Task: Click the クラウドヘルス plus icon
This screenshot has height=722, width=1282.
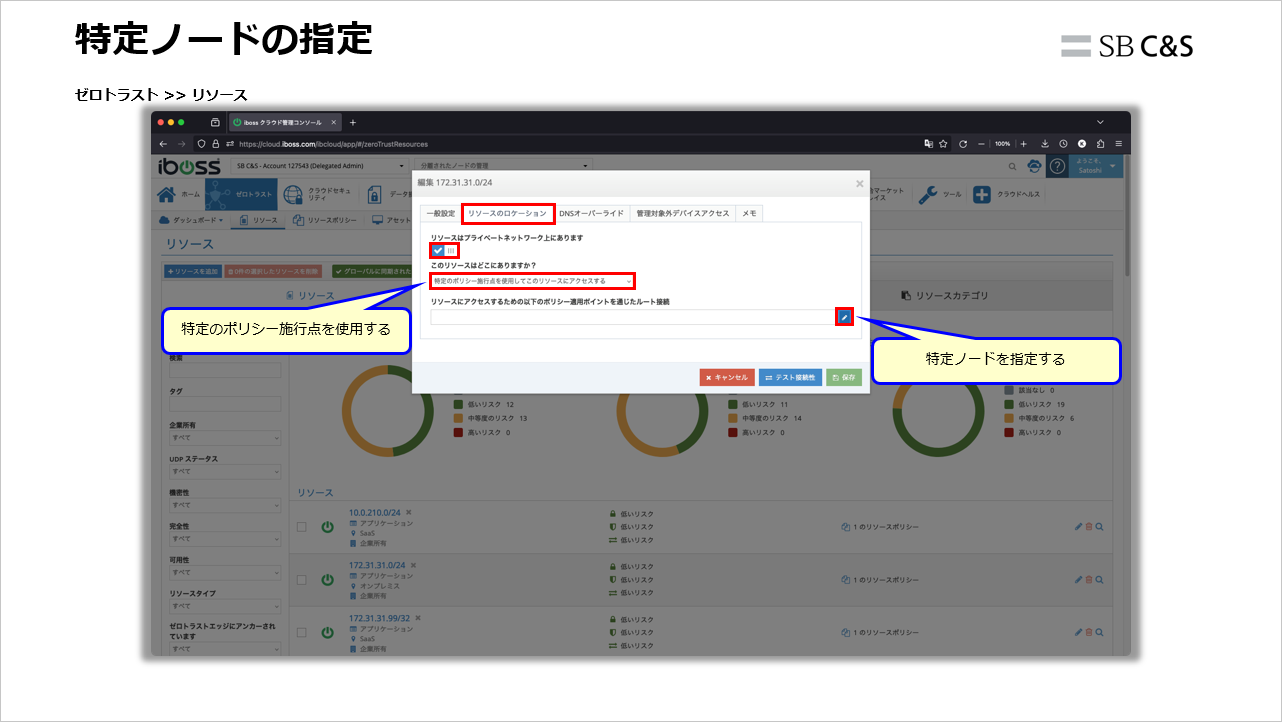Action: [x=981, y=193]
